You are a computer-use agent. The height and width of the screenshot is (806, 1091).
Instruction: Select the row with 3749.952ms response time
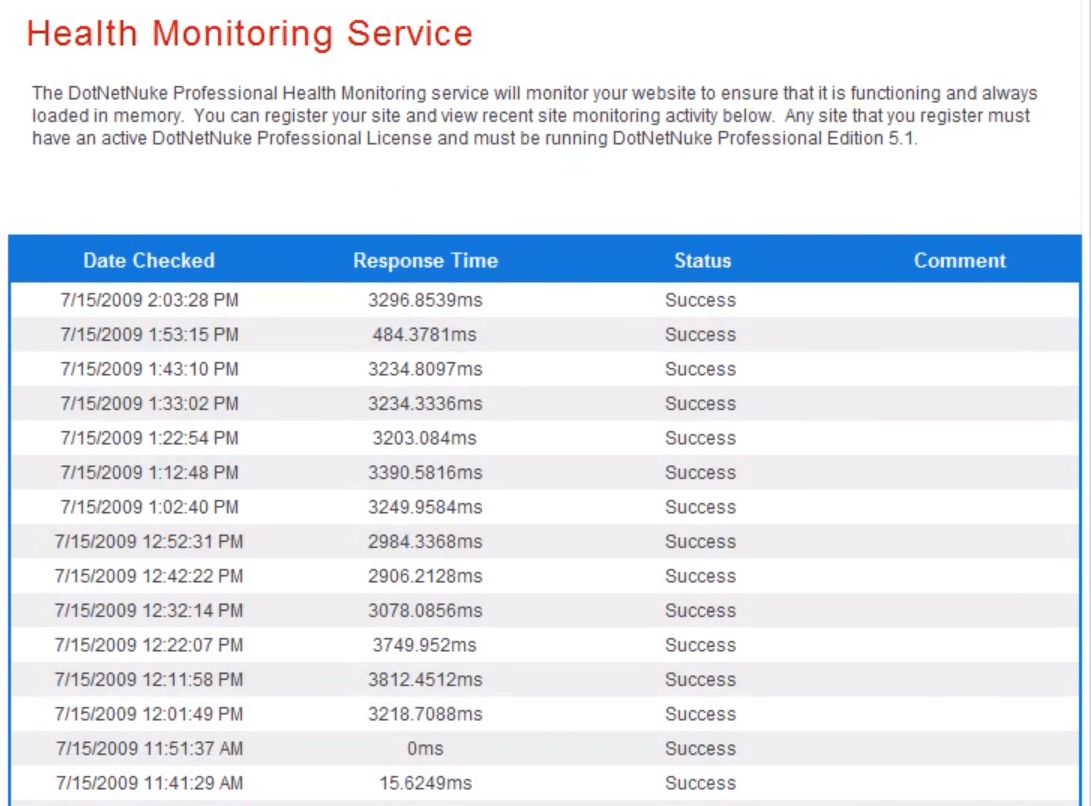(425, 645)
